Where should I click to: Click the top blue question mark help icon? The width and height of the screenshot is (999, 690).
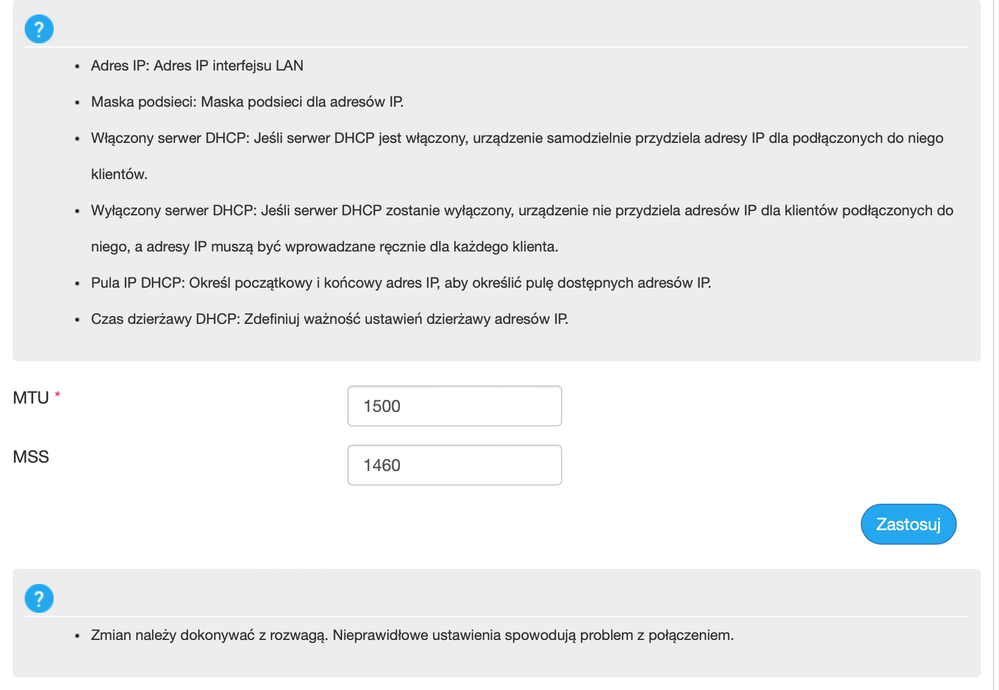click(x=39, y=29)
